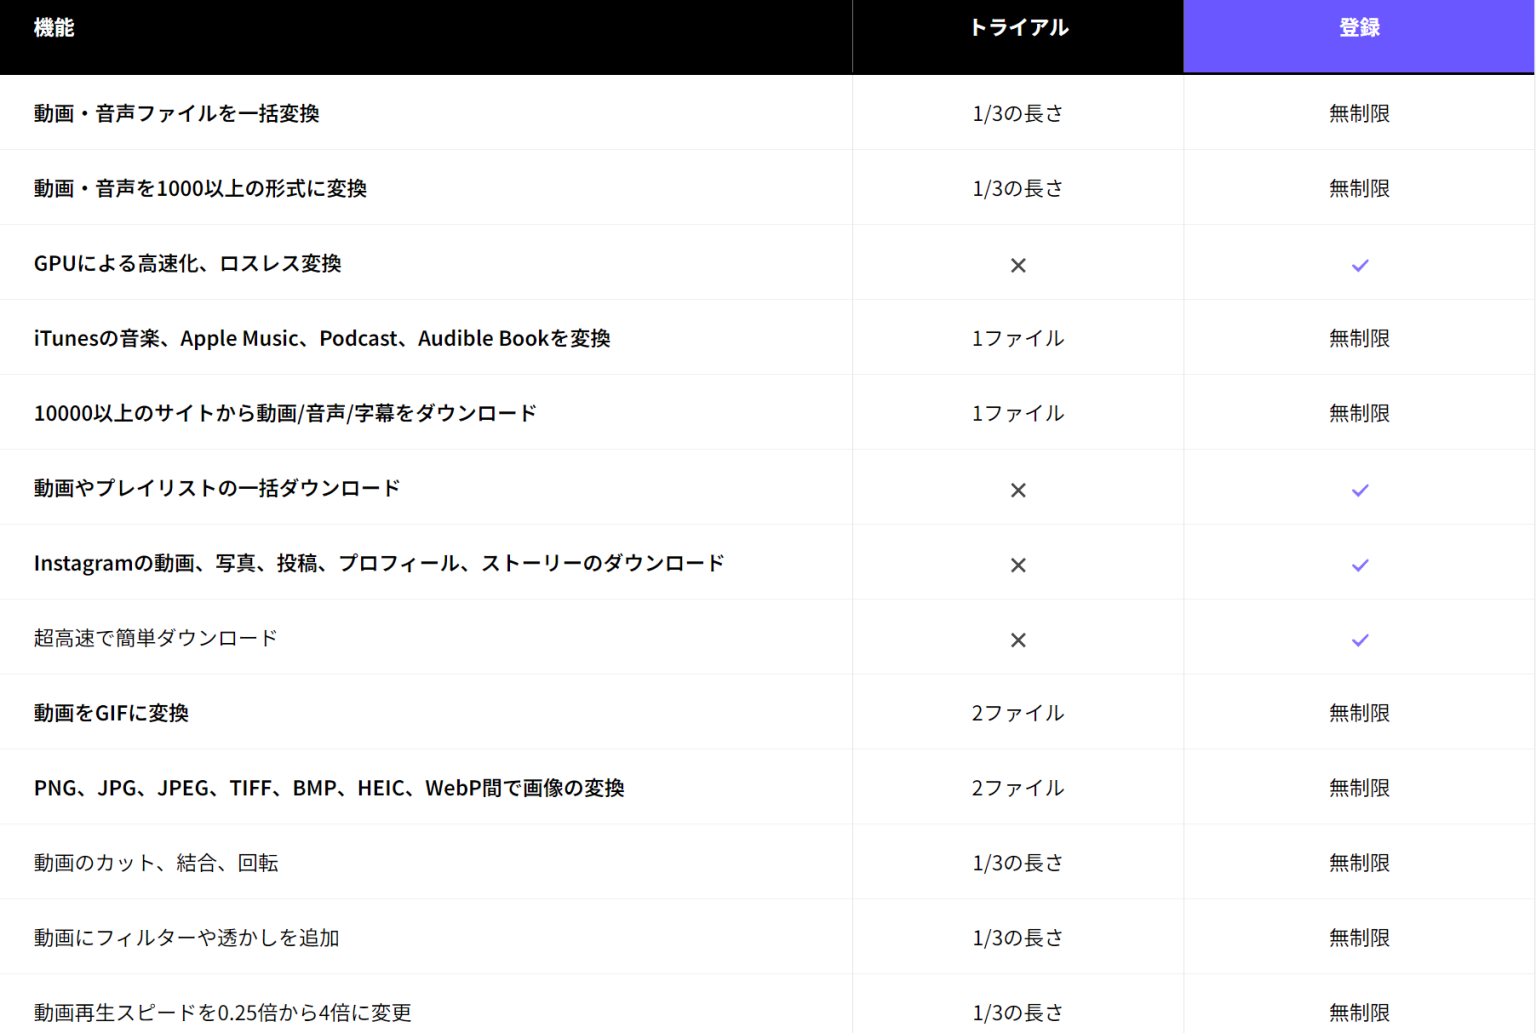
Task: Click the iTunesの音楽 conversion feature text
Action: [x=322, y=339]
